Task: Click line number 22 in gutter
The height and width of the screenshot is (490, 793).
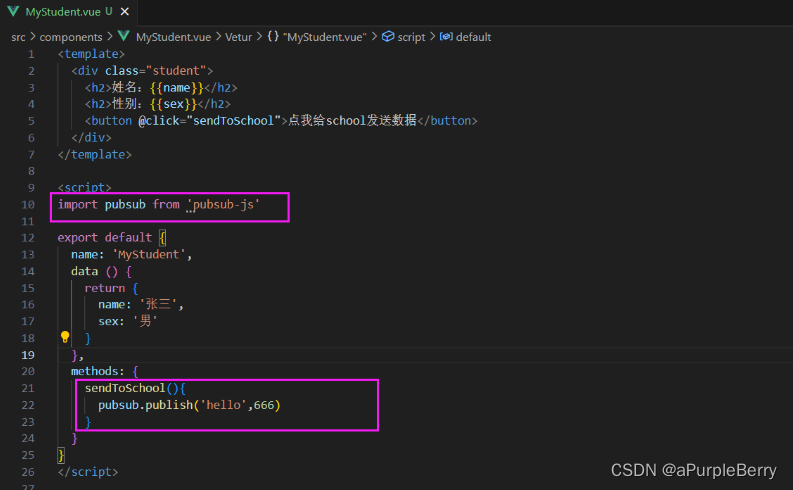Action: 28,405
